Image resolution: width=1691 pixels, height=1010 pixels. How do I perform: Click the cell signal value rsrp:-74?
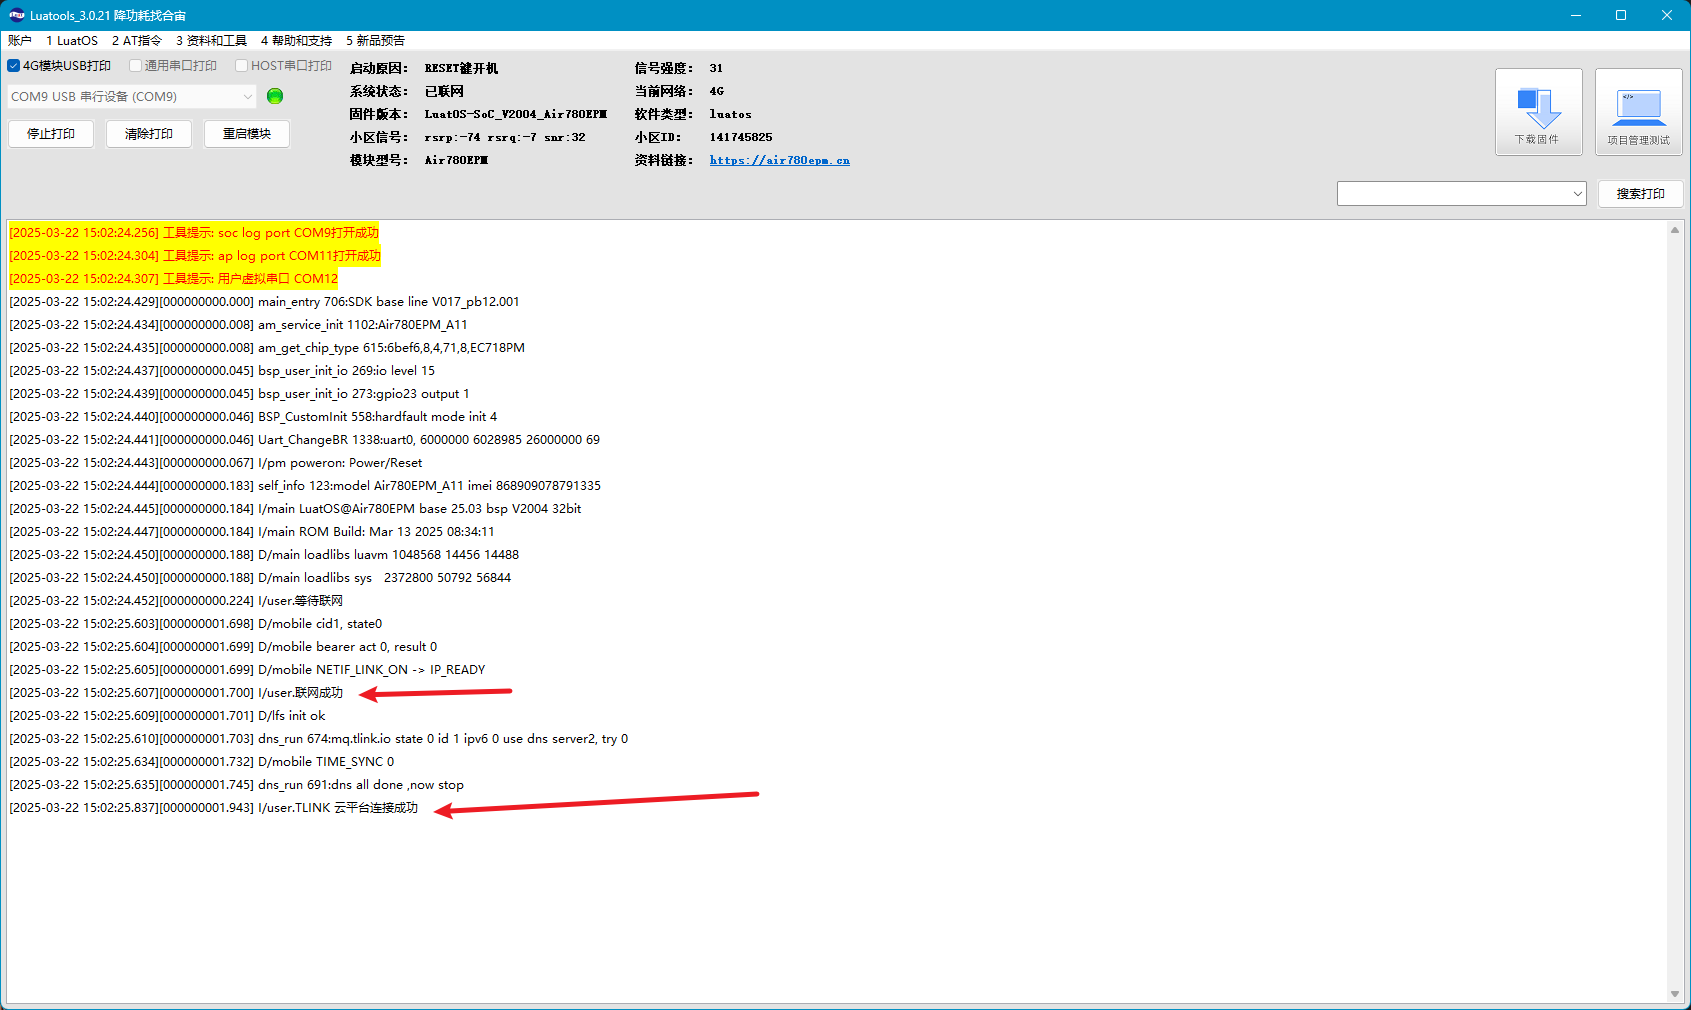[x=505, y=137]
